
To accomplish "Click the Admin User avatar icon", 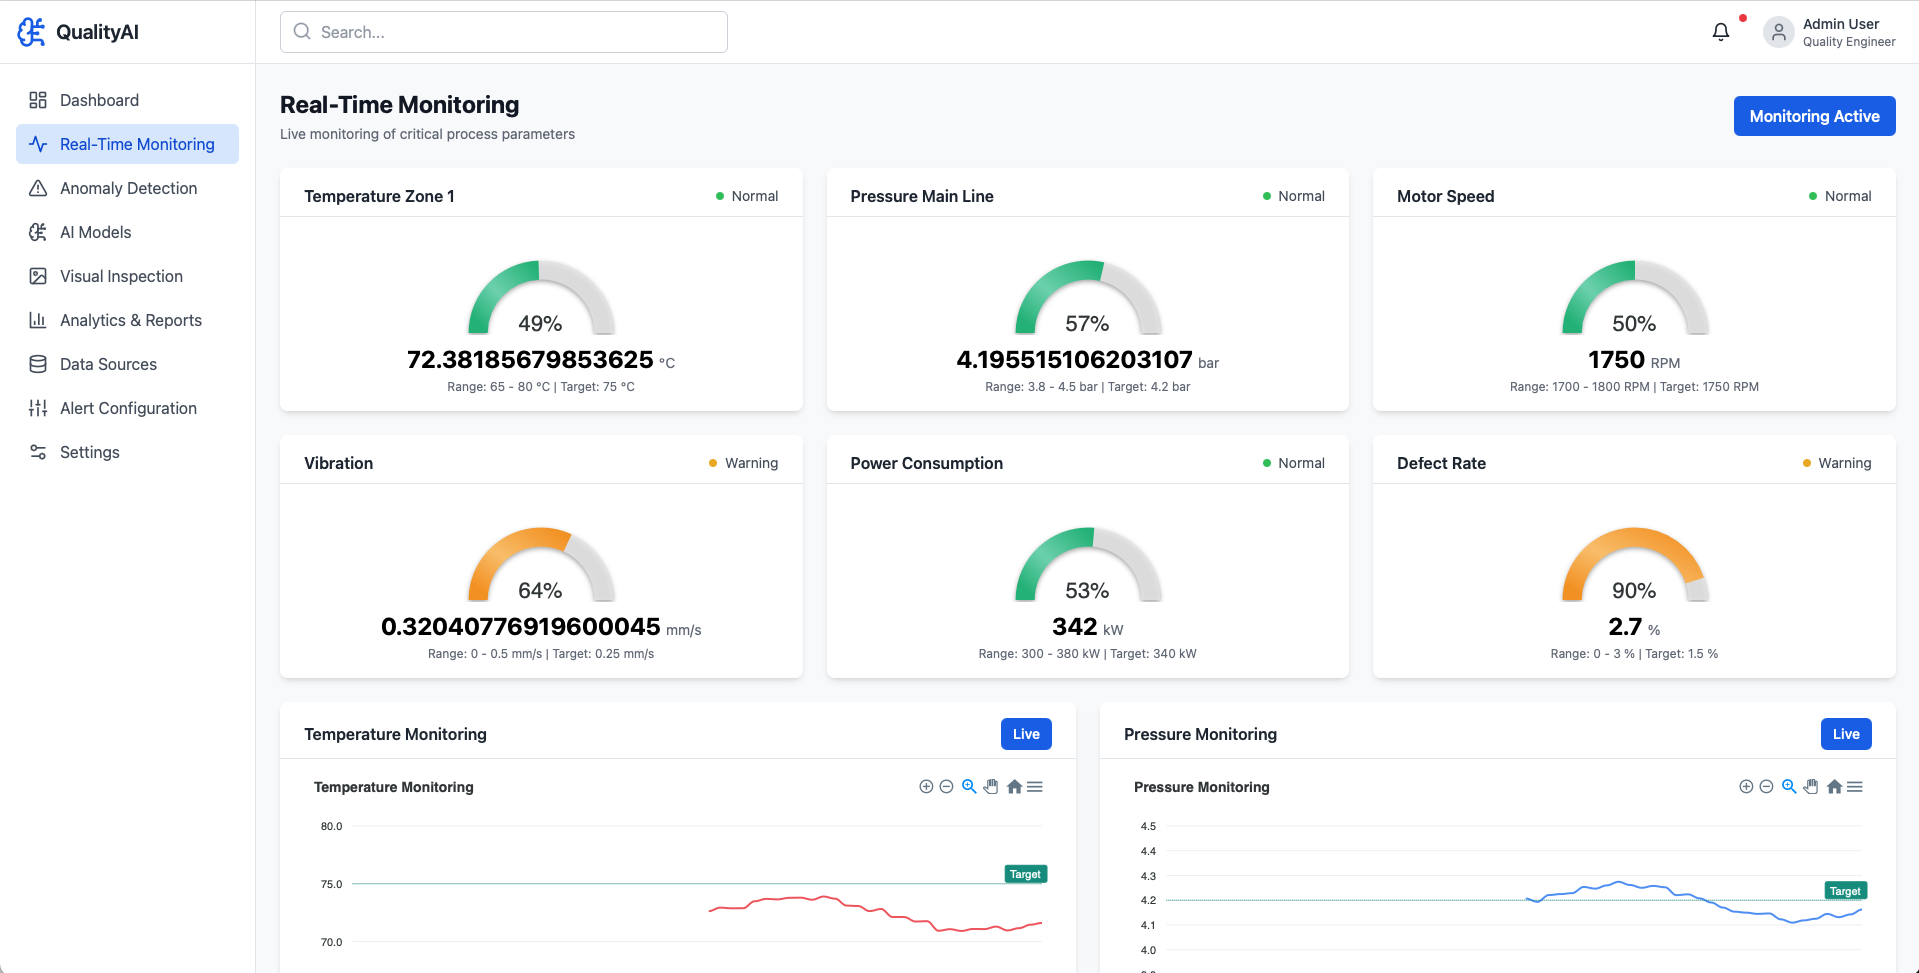I will coord(1778,32).
